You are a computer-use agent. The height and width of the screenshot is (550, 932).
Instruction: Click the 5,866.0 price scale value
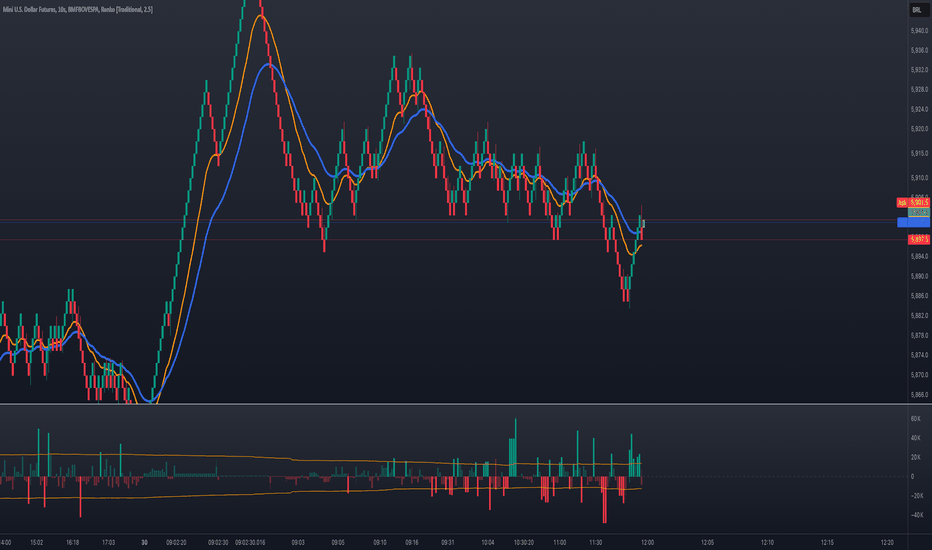click(919, 394)
